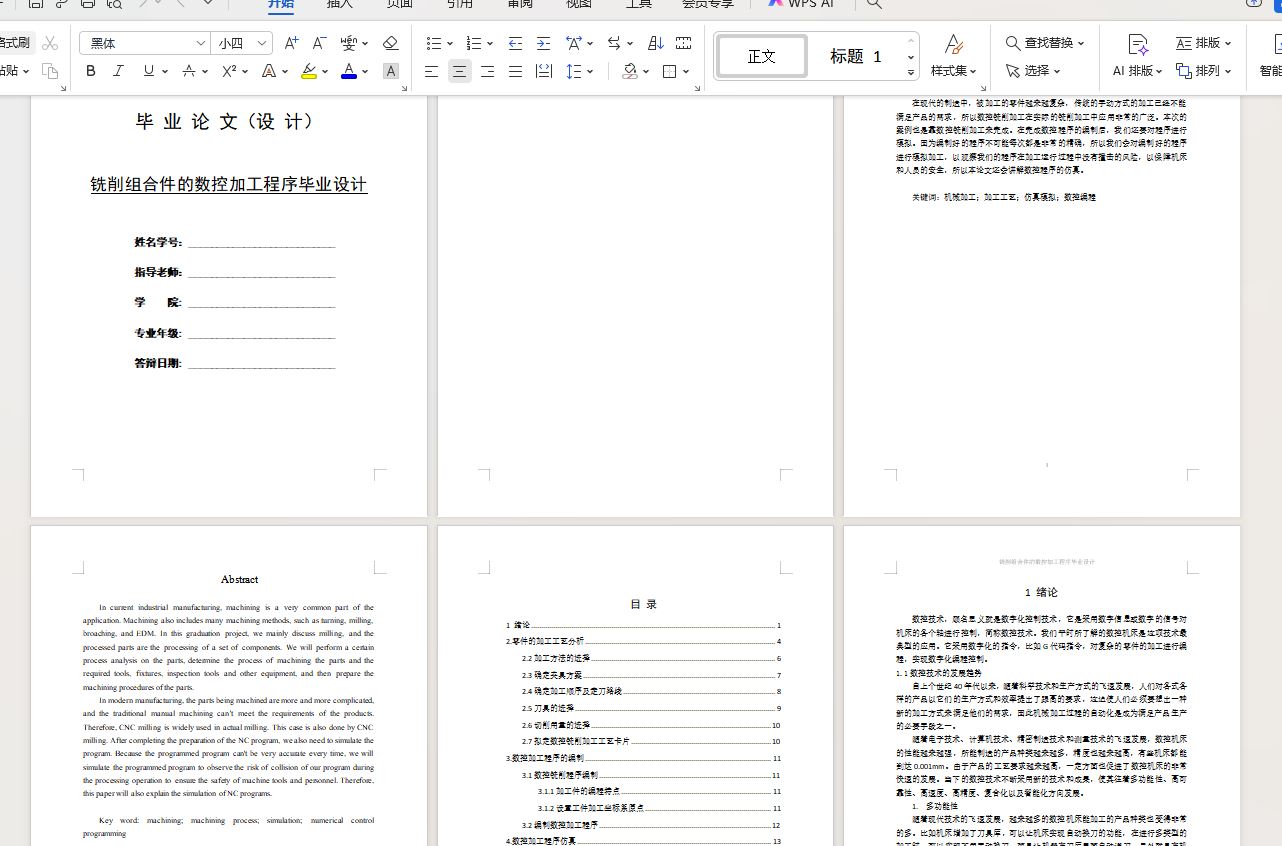Switch to the 开始 tab

pyautogui.click(x=281, y=4)
